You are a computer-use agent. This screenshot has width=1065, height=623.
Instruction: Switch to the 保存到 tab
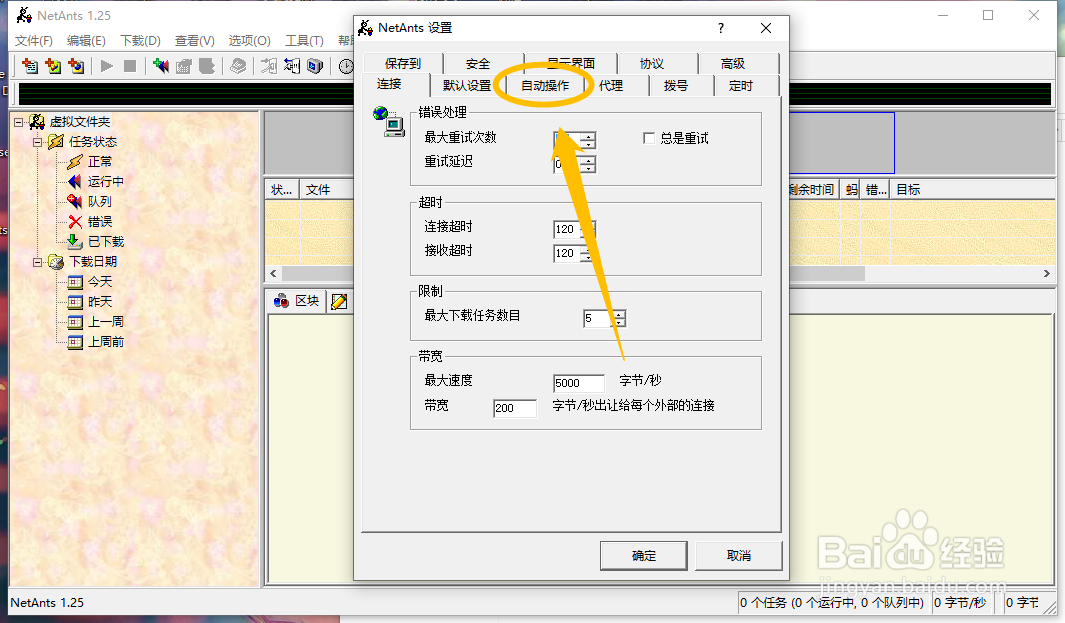click(x=403, y=63)
